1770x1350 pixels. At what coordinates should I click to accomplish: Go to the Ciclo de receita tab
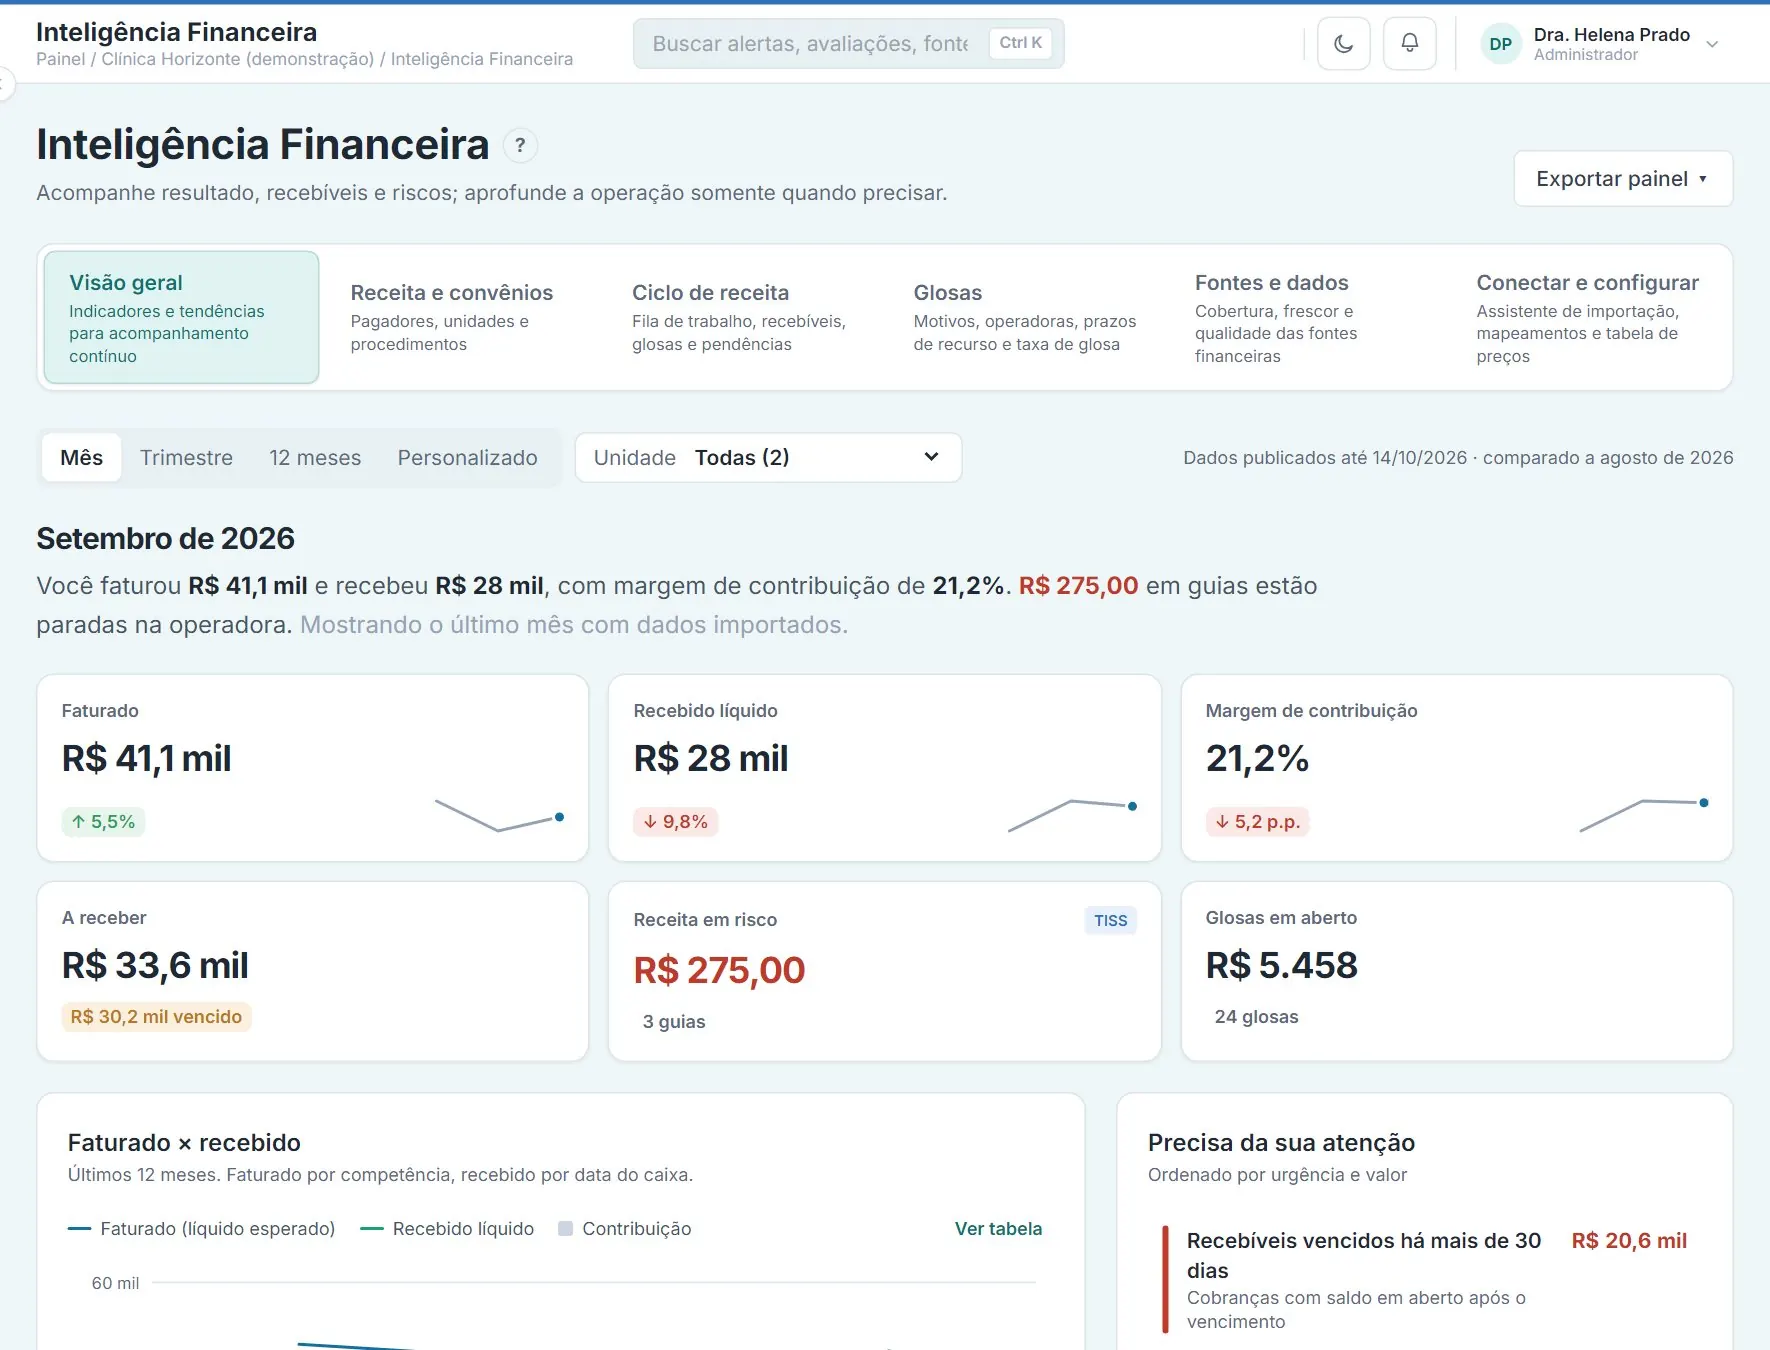[744, 317]
